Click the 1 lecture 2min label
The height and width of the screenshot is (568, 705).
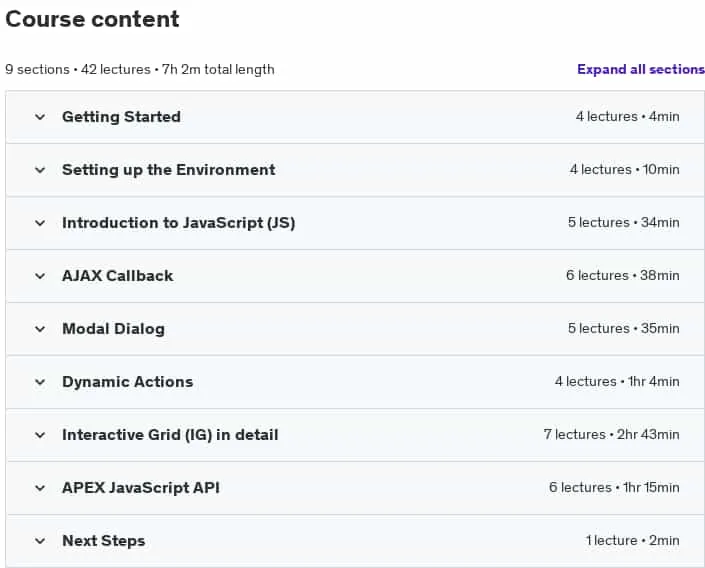point(633,541)
